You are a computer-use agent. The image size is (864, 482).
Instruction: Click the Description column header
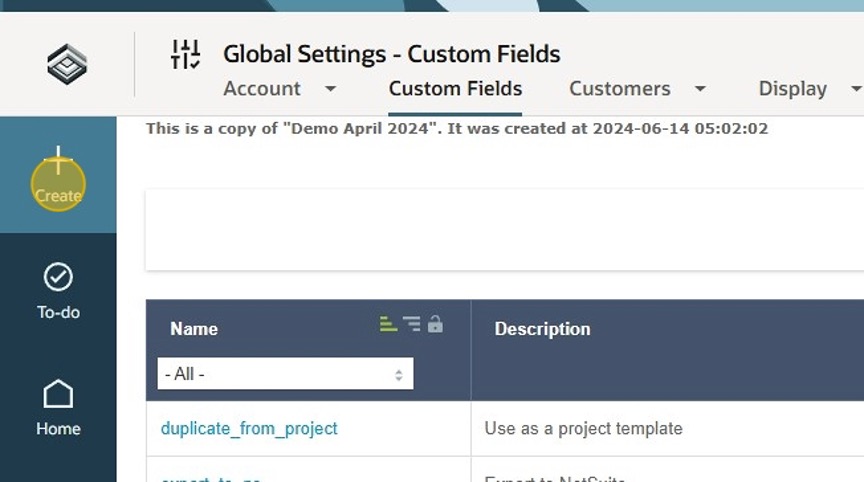pyautogui.click(x=542, y=329)
